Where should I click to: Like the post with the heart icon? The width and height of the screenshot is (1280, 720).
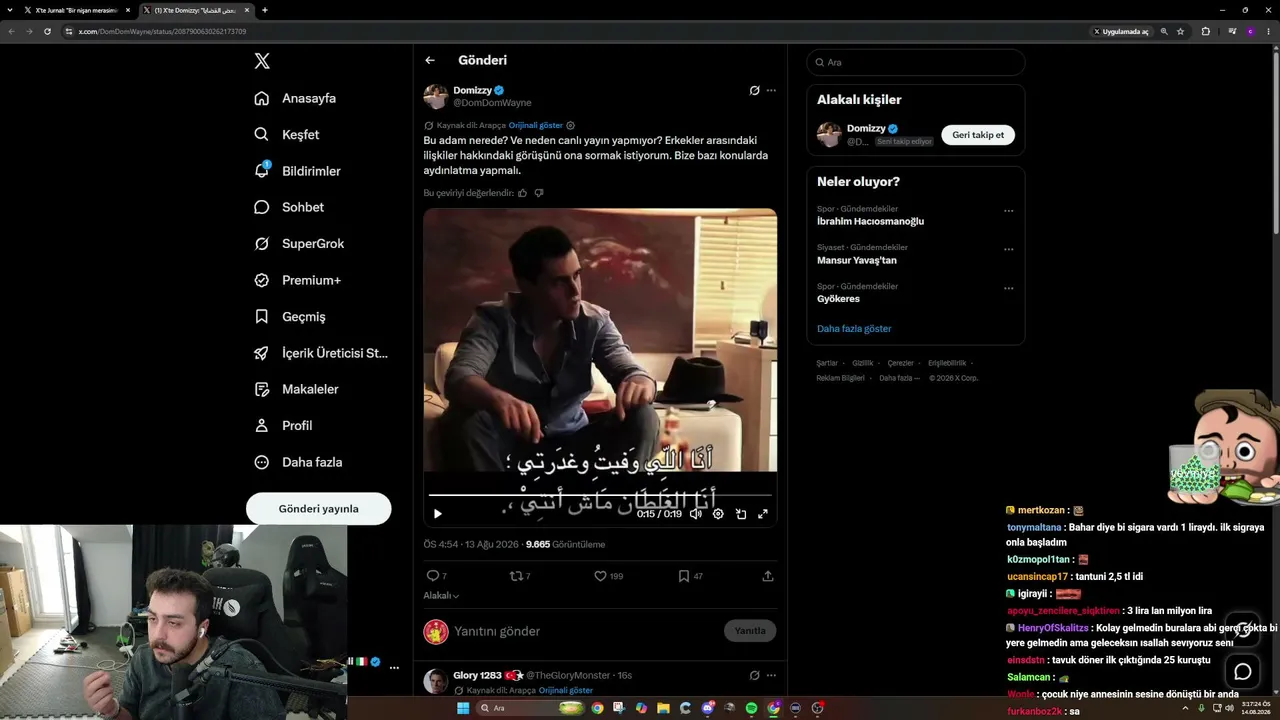(600, 576)
